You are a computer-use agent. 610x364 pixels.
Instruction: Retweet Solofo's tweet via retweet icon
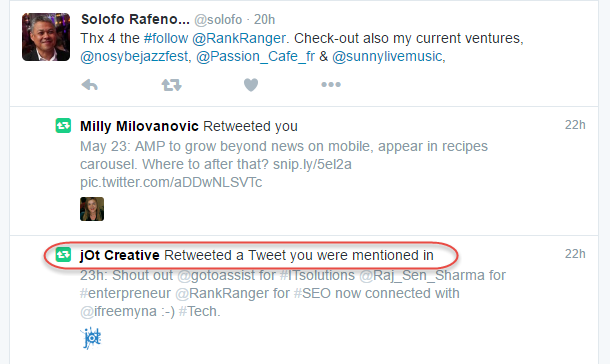pos(172,84)
